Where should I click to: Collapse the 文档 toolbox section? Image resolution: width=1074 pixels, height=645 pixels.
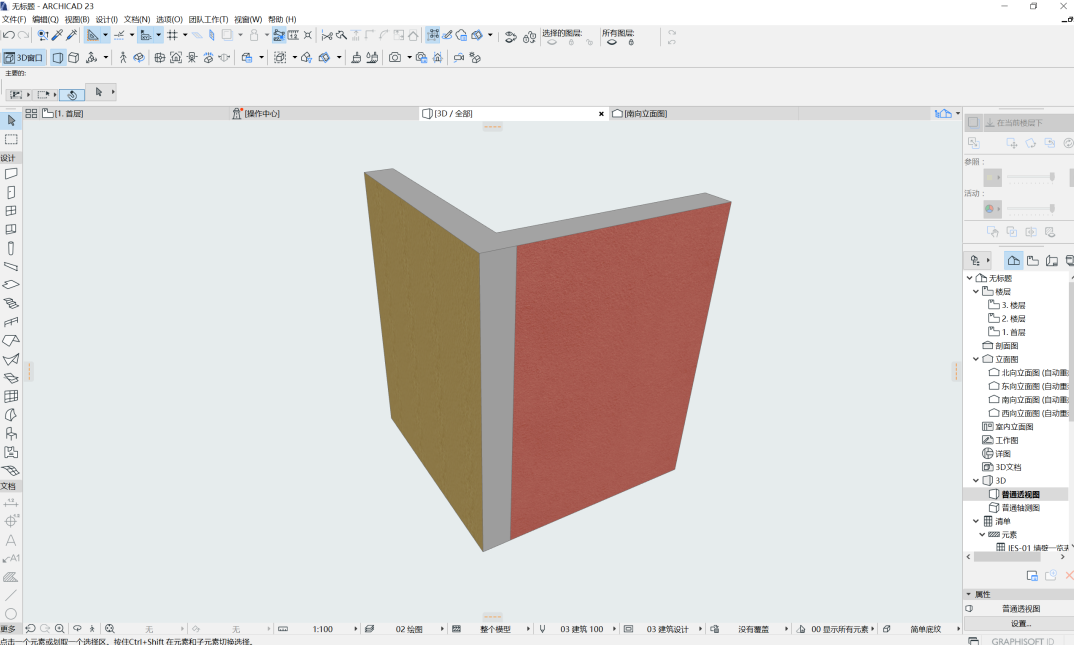(11, 486)
